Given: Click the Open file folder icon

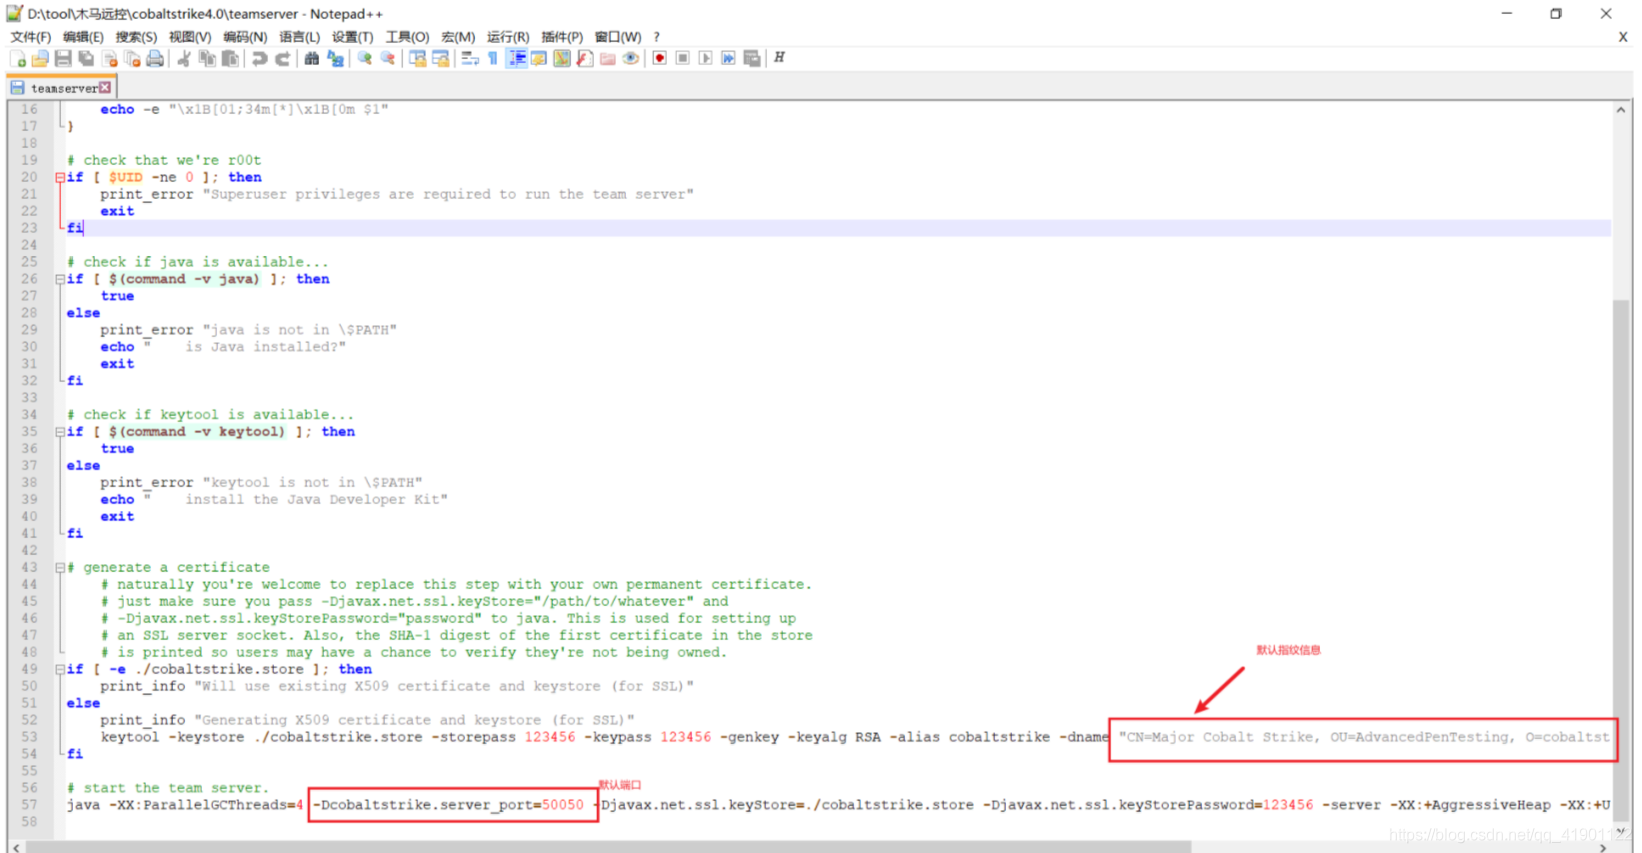Looking at the screenshot, I should pos(40,59).
